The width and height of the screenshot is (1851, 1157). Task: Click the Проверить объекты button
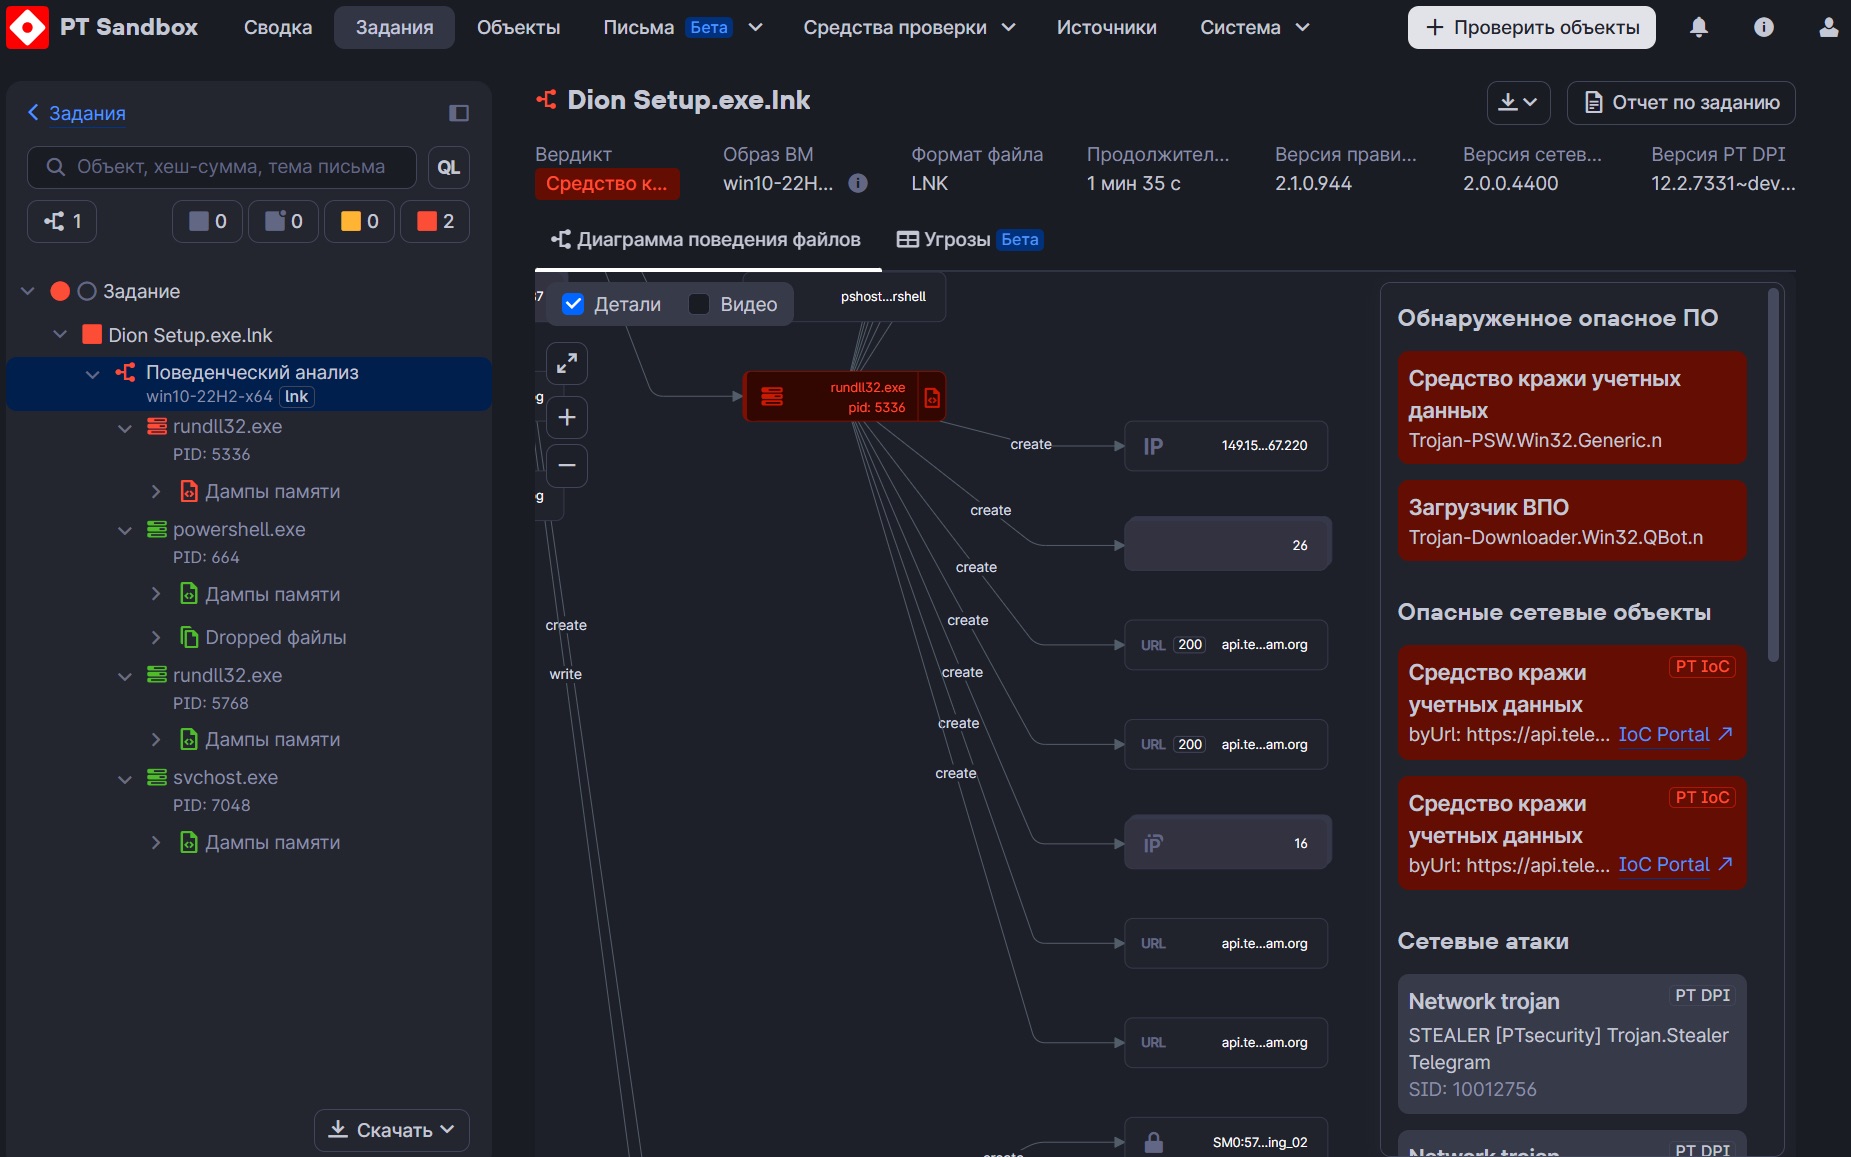pos(1531,28)
